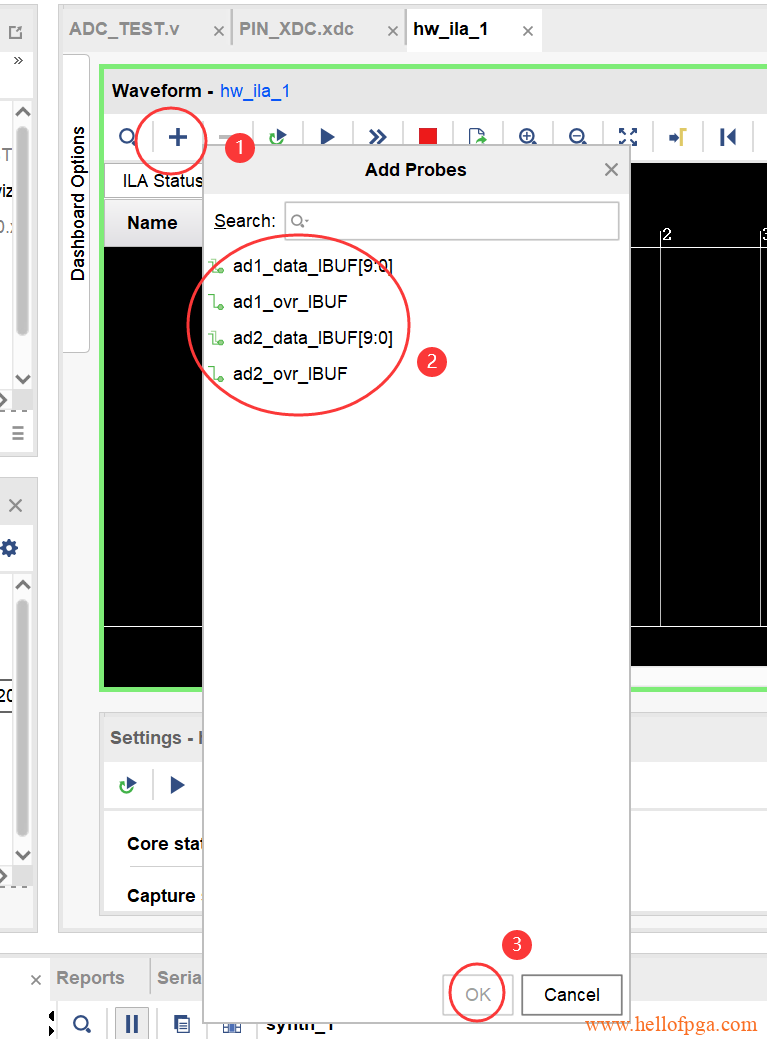Open the PIN_XDC.xdc tab
The image size is (767, 1039).
coord(296,29)
